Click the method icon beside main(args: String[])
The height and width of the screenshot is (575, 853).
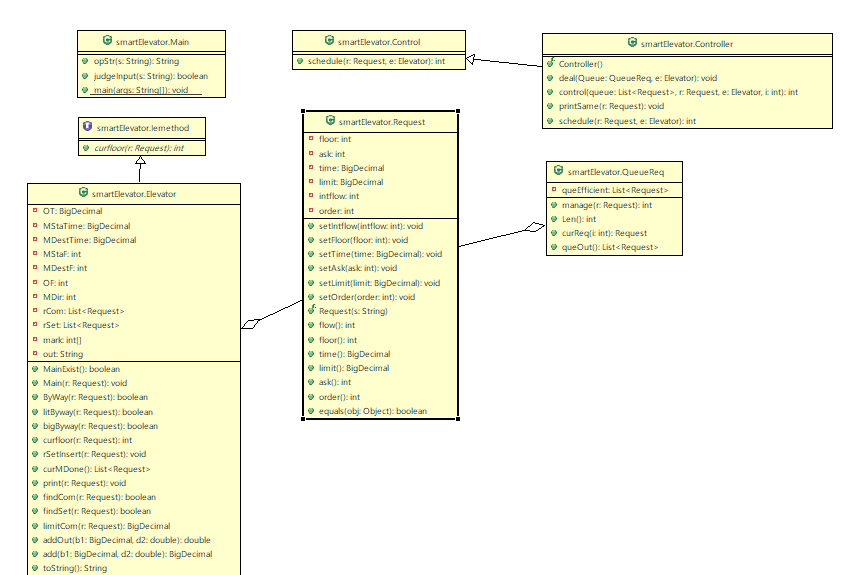point(85,90)
